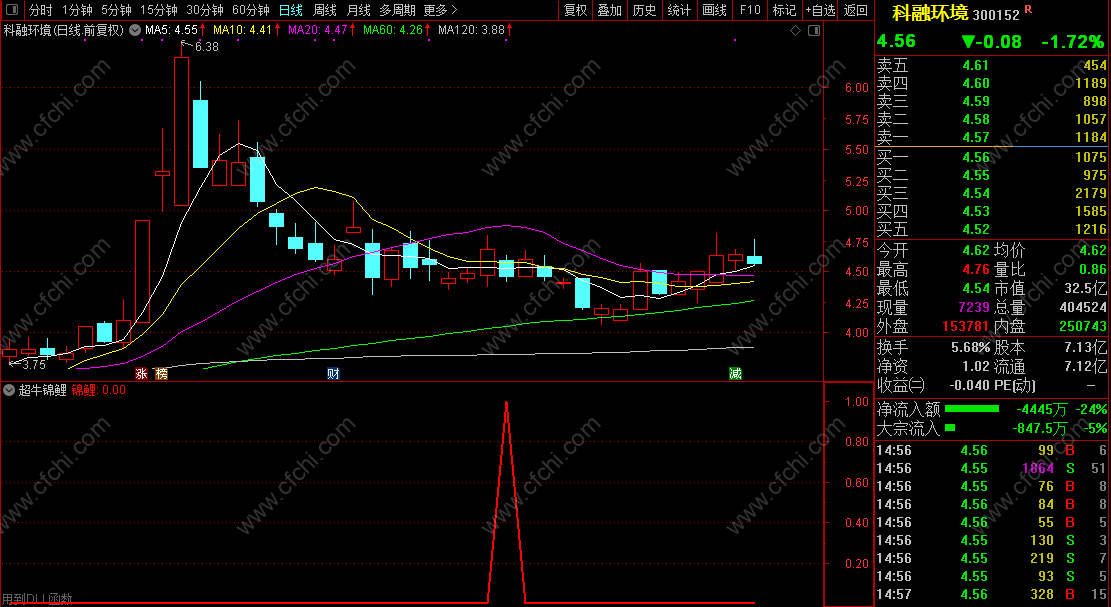The image size is (1111, 607).
Task: Click the 3.75 low price label
Action: [x=33, y=365]
